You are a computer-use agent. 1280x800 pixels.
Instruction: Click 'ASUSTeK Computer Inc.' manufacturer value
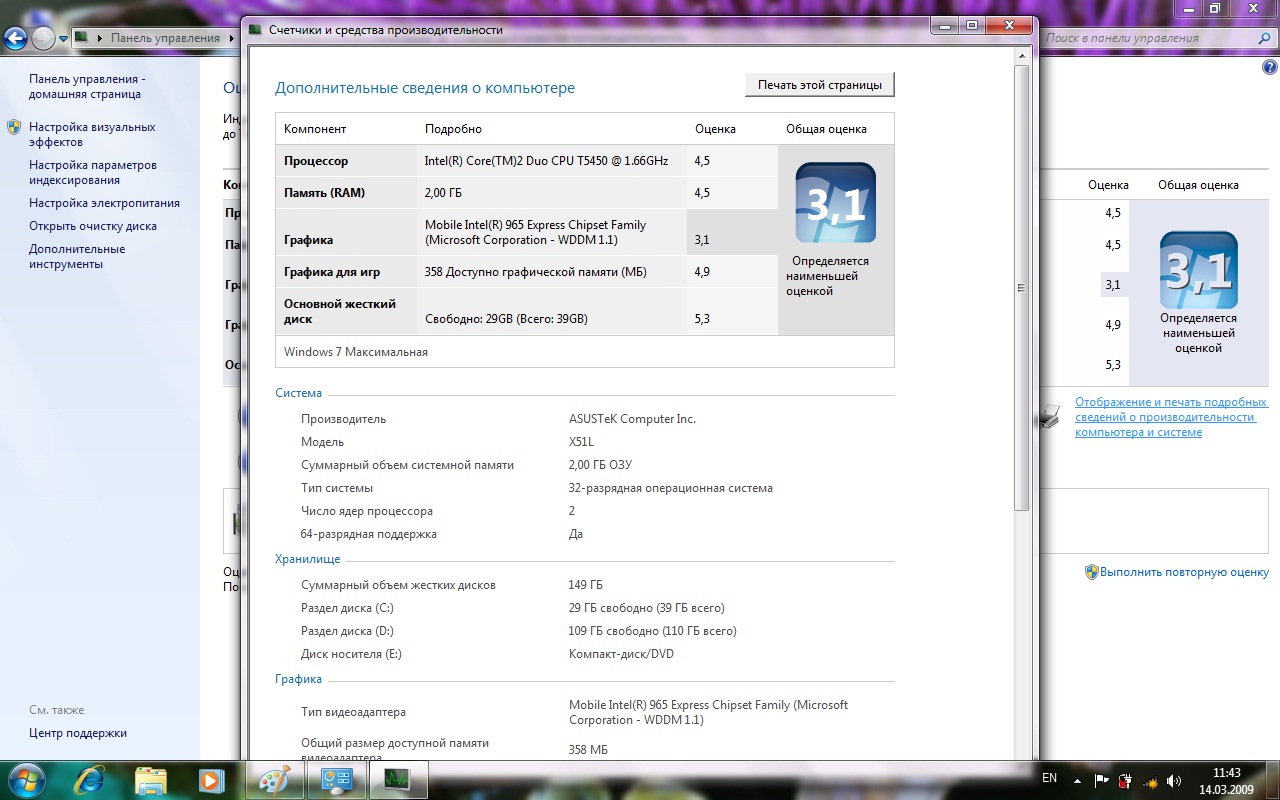click(x=632, y=419)
